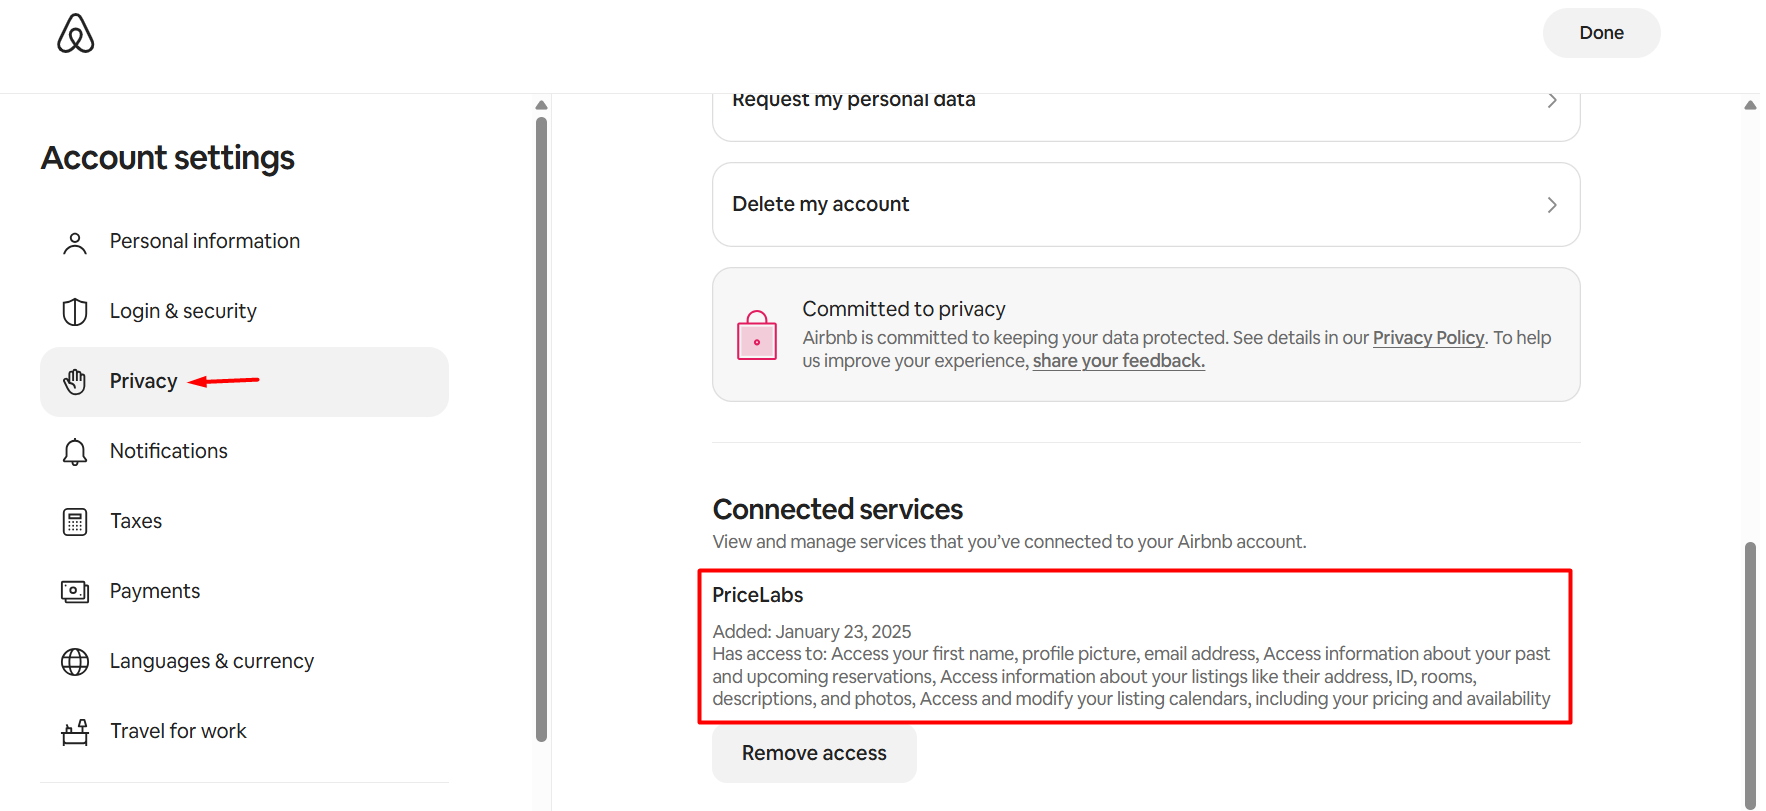1766x811 pixels.
Task: Click Remove access for PriceLabs
Action: coord(814,753)
